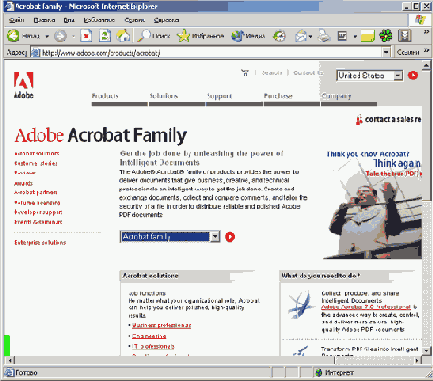Go to the Home page via the house icon
Image resolution: width=433 pixels, height=381 pixels.
point(123,36)
